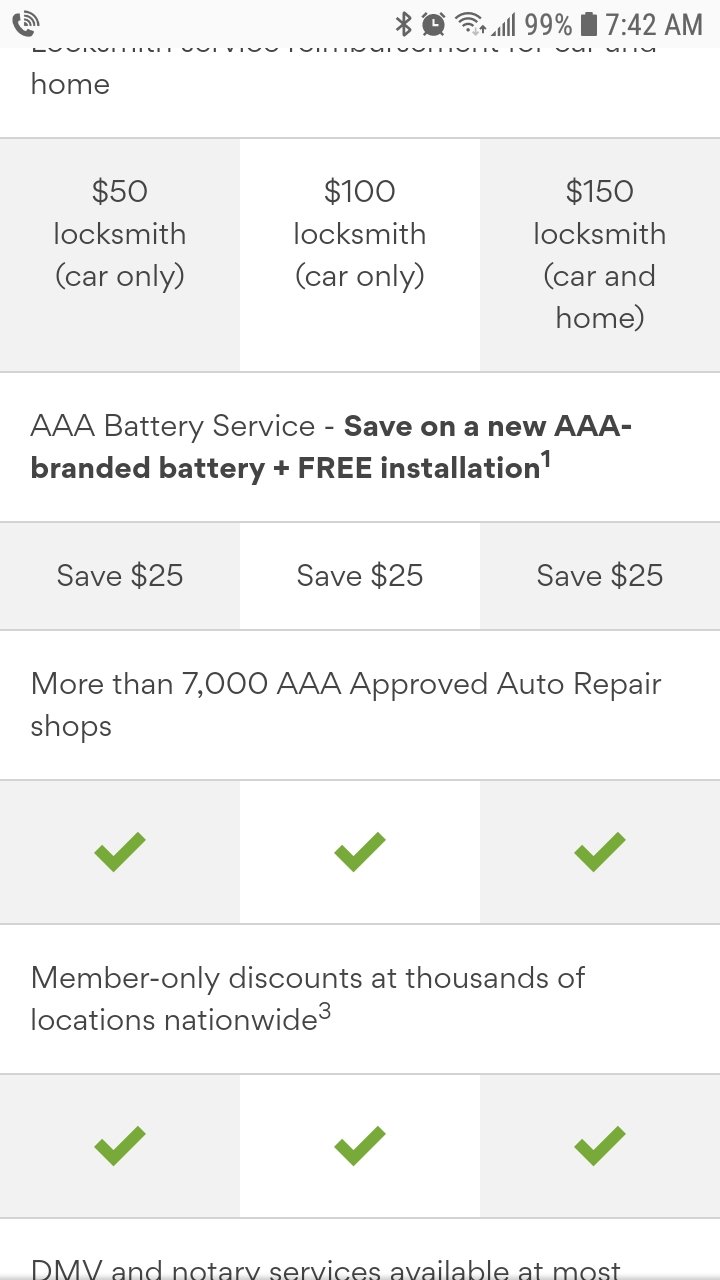
Task: Tap the AAA Battery Service footnote 1 superscript
Action: pyautogui.click(x=547, y=460)
